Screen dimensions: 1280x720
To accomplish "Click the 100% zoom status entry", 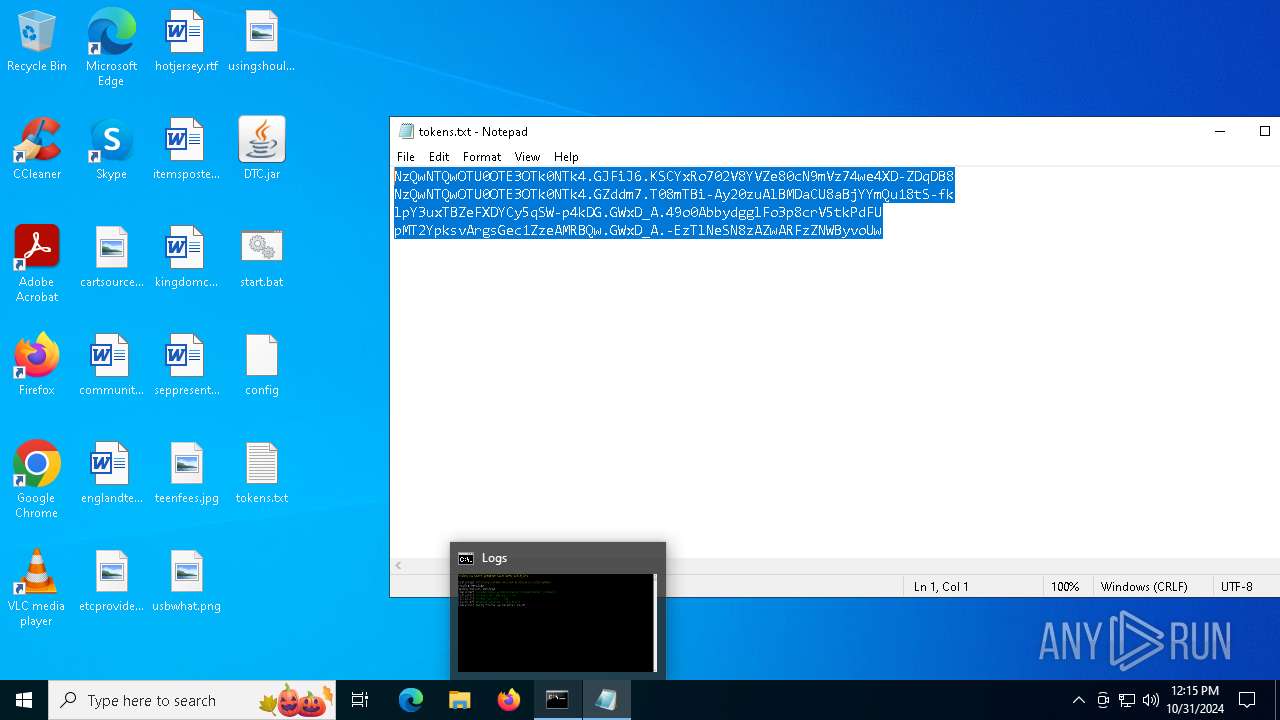I will pyautogui.click(x=1065, y=587).
